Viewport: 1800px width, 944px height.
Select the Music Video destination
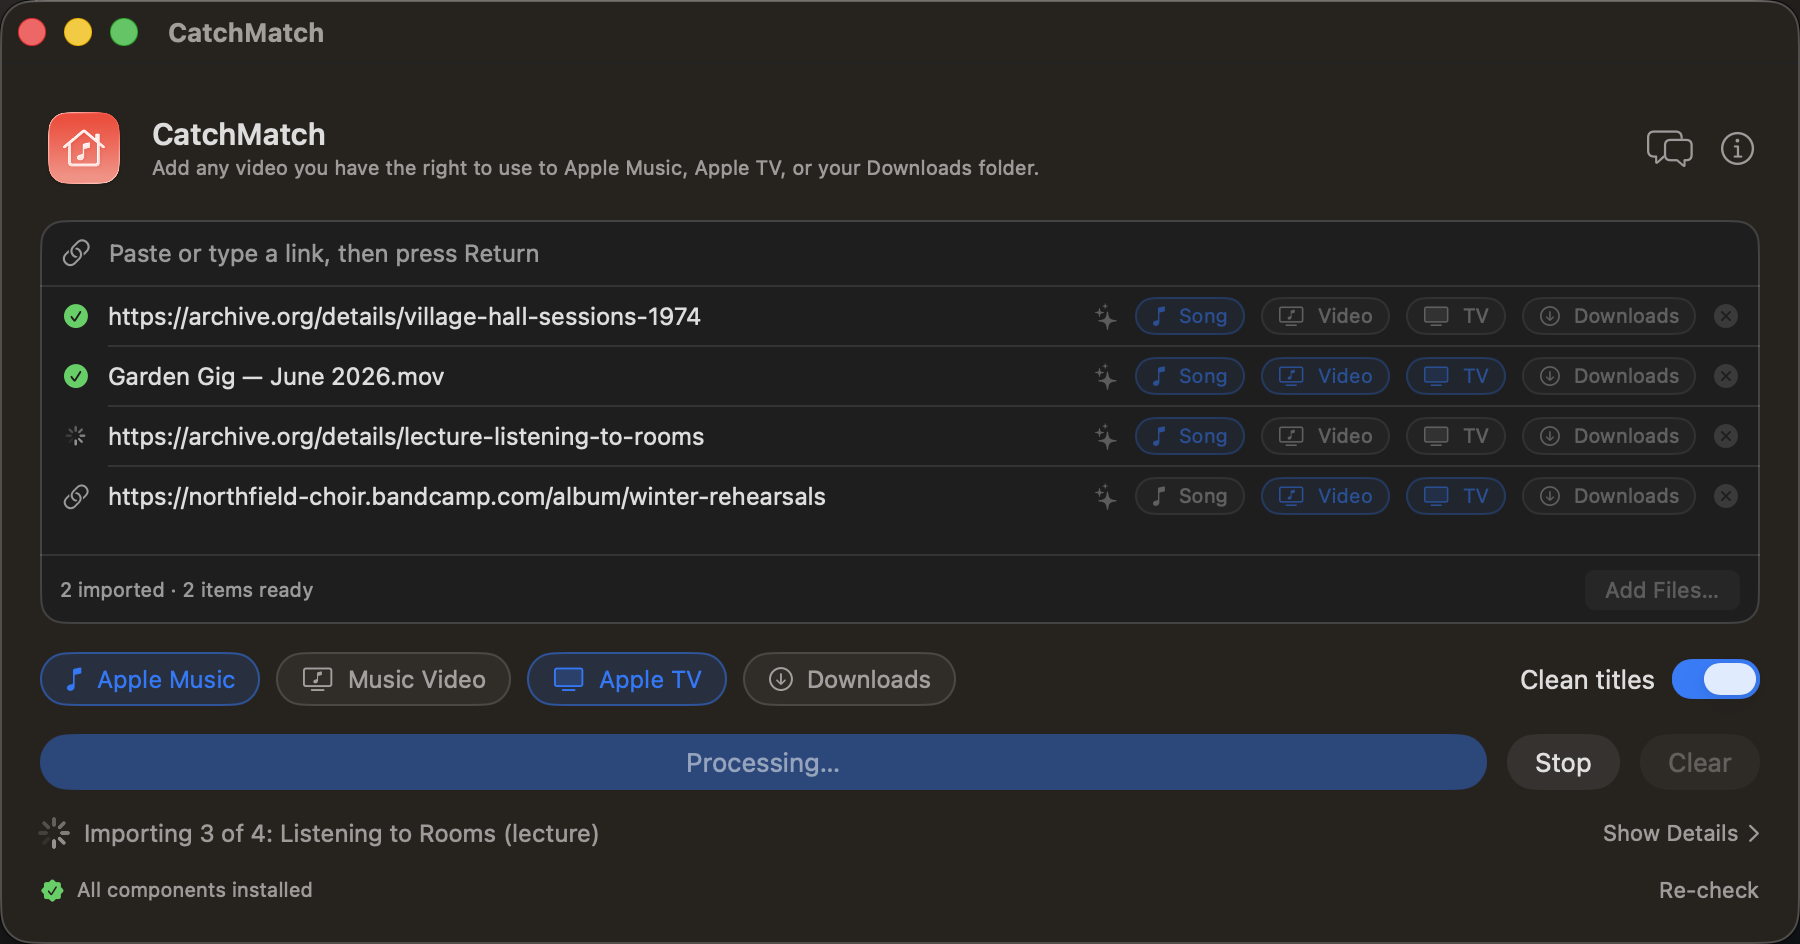[x=393, y=679]
